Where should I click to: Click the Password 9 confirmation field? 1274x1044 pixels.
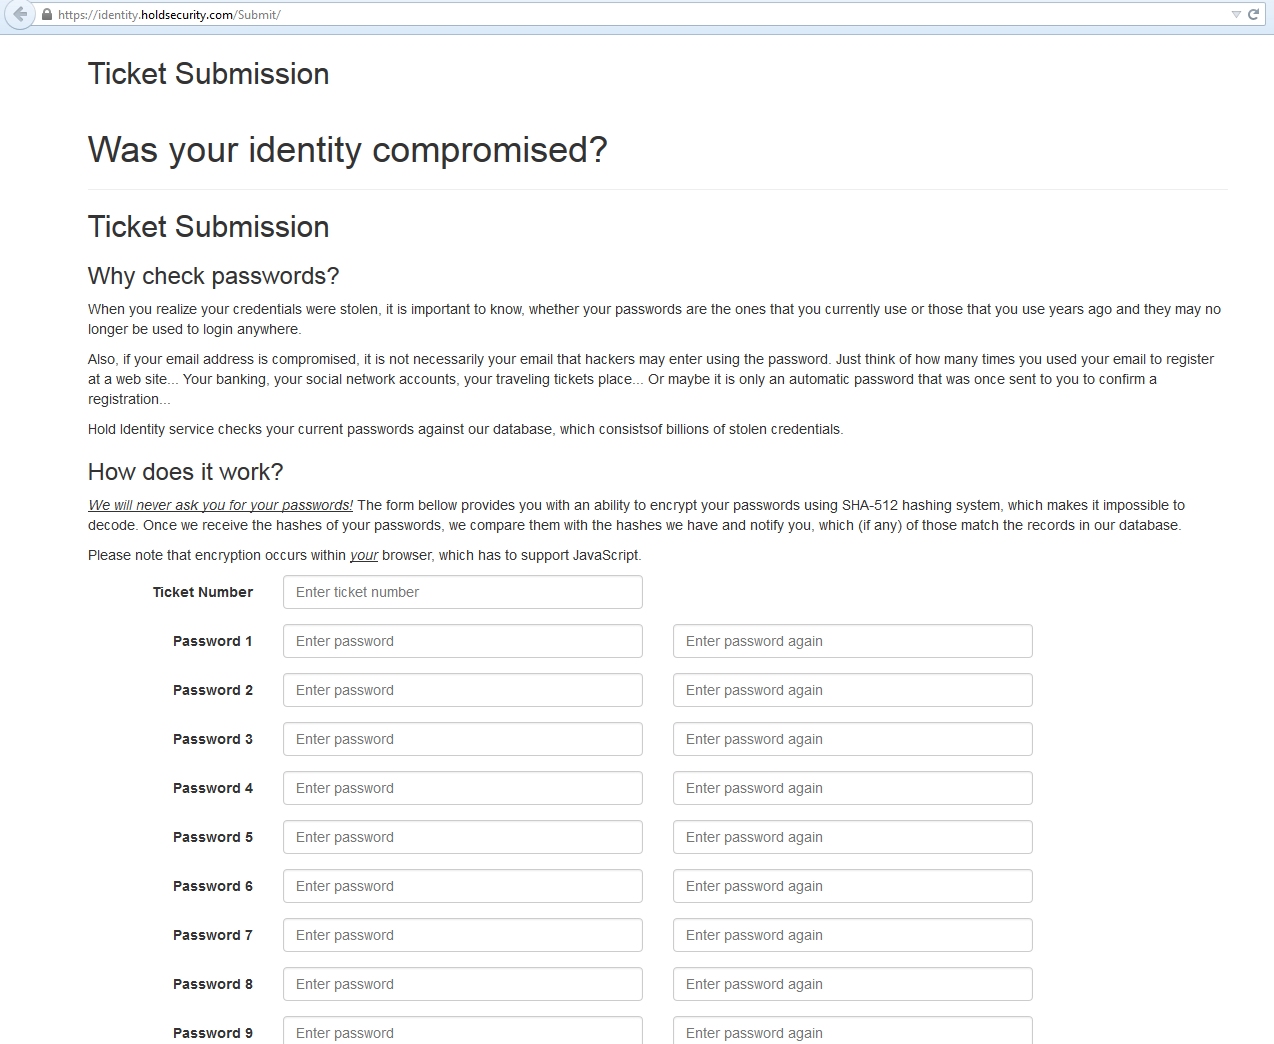(x=852, y=1032)
